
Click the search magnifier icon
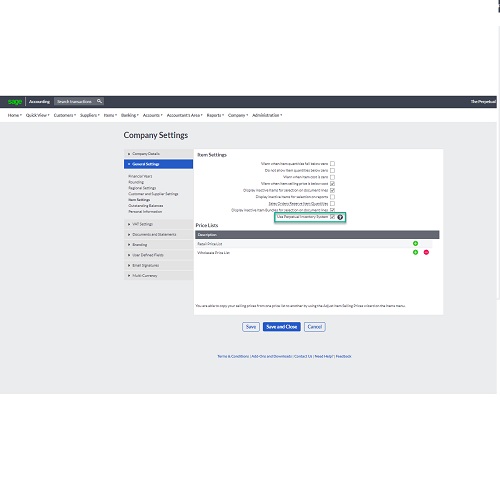[x=99, y=101]
